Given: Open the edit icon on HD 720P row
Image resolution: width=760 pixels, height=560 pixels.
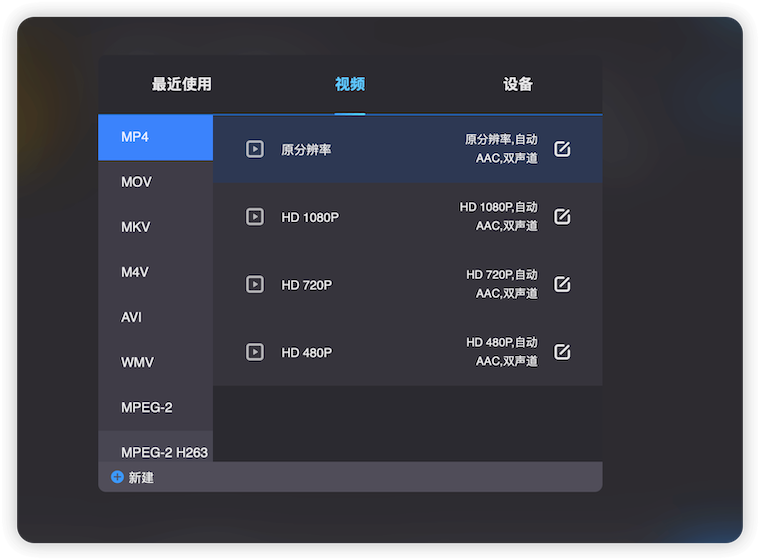Looking at the screenshot, I should [x=562, y=284].
